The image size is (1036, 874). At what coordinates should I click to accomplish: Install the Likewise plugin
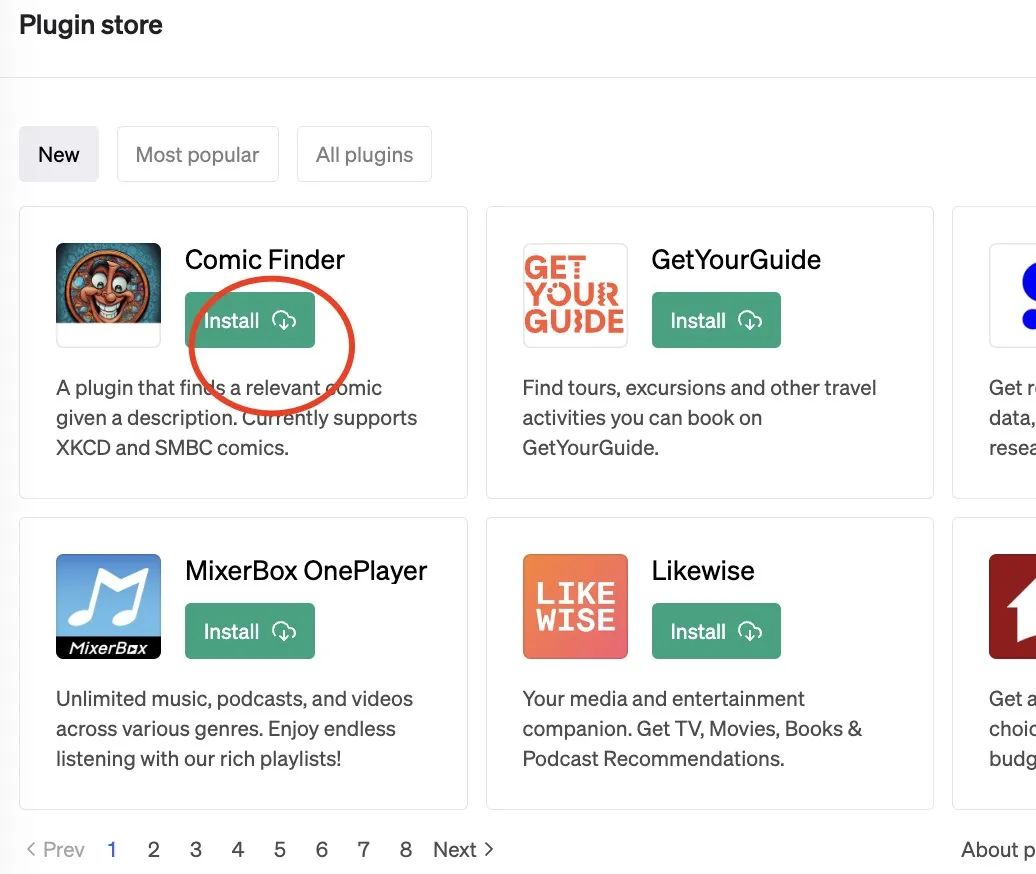click(x=716, y=631)
